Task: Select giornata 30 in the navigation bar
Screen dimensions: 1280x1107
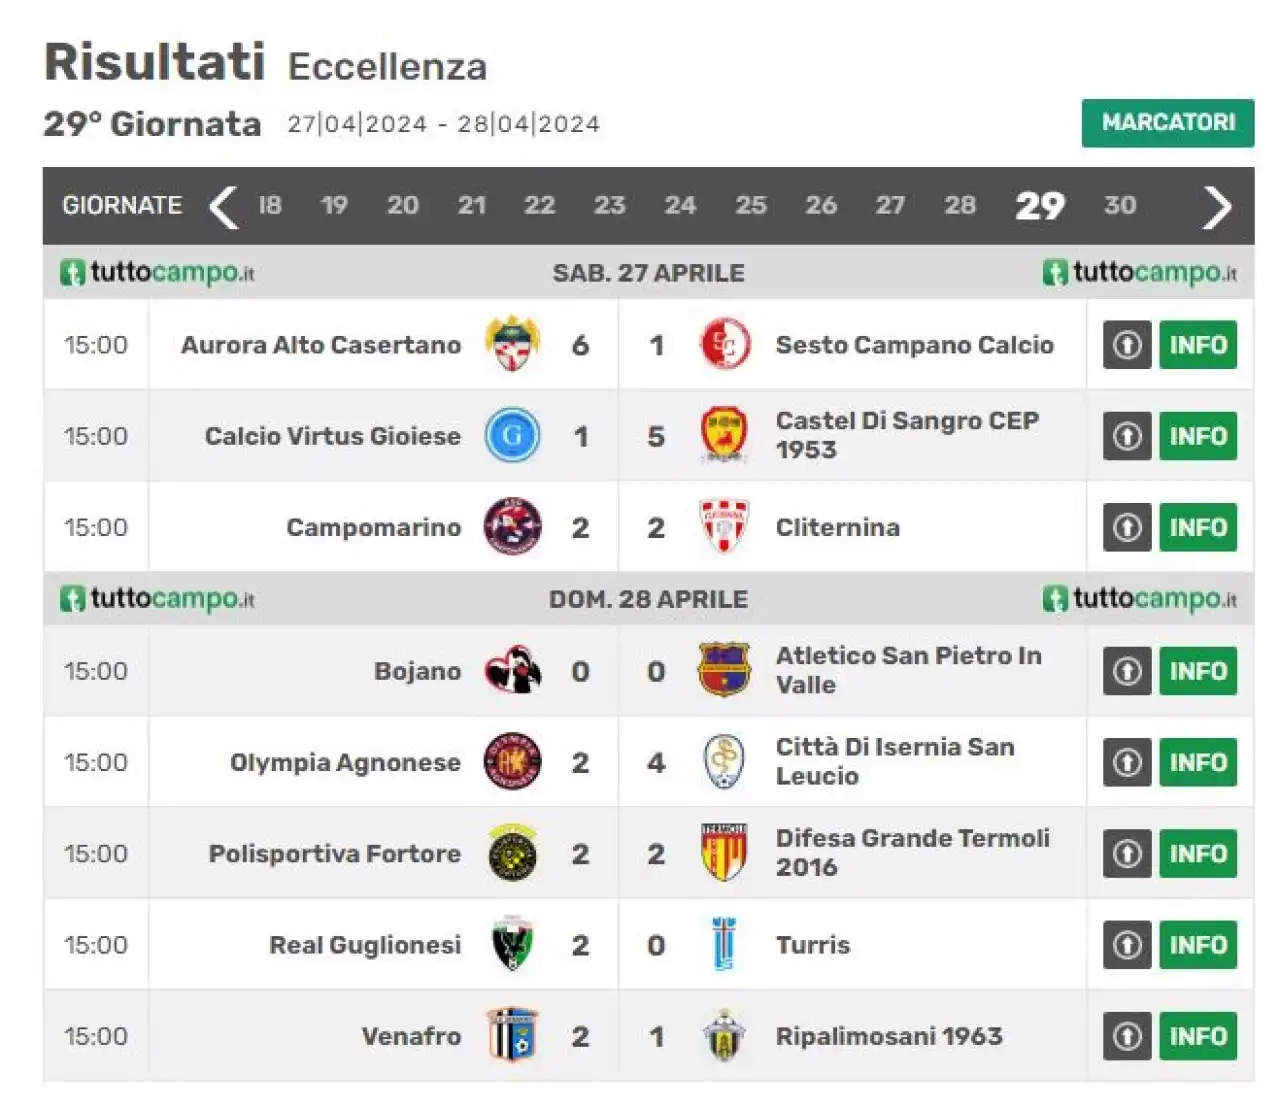Action: [x=1120, y=205]
